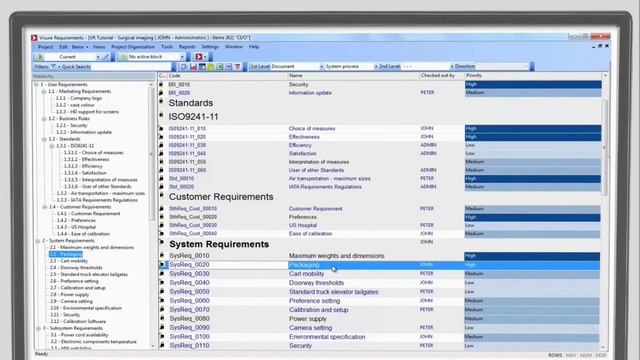
Task: Click the row icon of SysReq_0020
Action: pyautogui.click(x=162, y=264)
